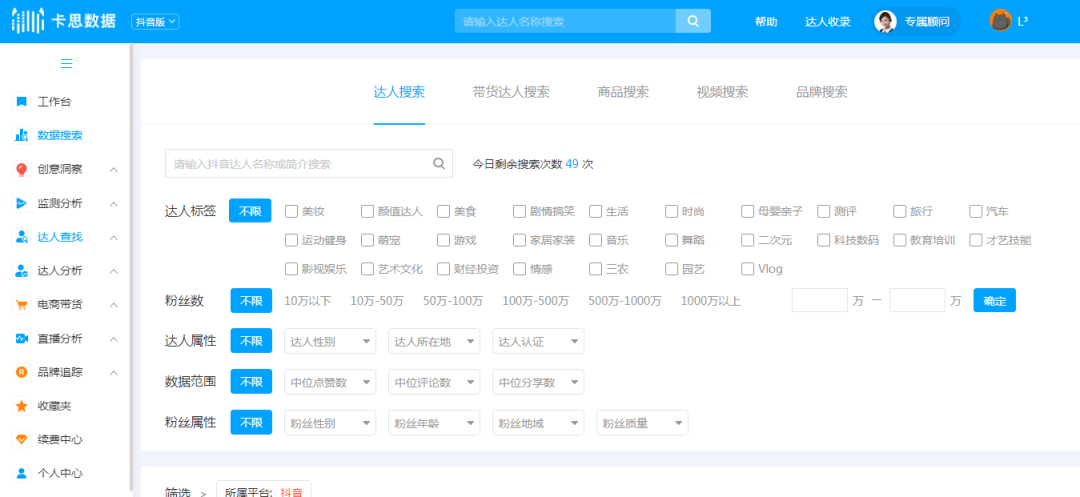
Task: Open the 帮助 menu item
Action: (766, 21)
